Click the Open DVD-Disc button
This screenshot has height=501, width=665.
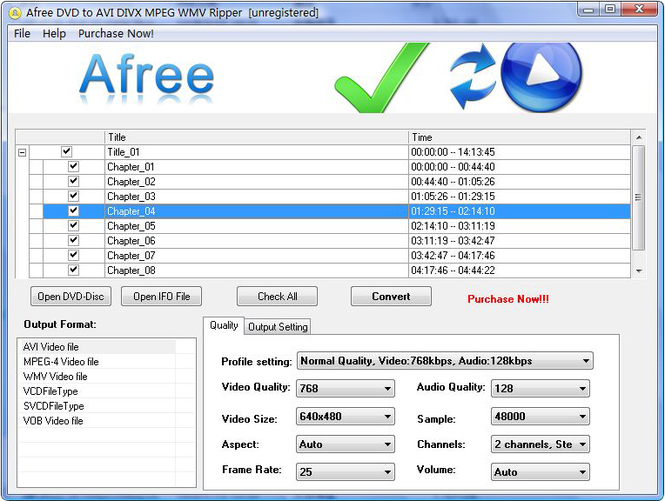click(71, 296)
